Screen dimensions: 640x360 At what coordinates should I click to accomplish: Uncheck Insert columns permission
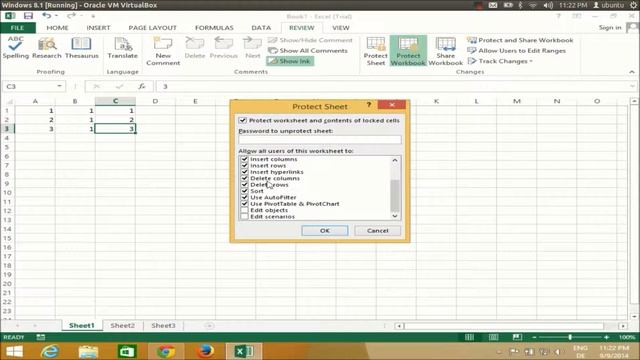click(x=244, y=159)
